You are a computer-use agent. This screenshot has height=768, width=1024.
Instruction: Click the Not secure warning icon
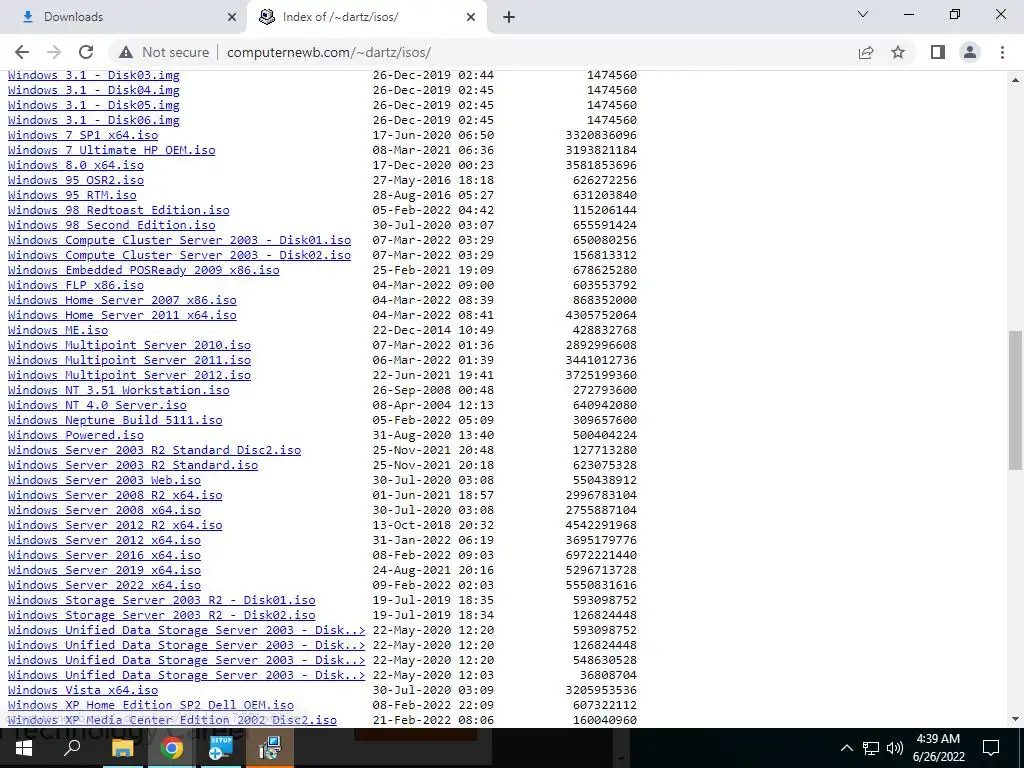point(126,52)
